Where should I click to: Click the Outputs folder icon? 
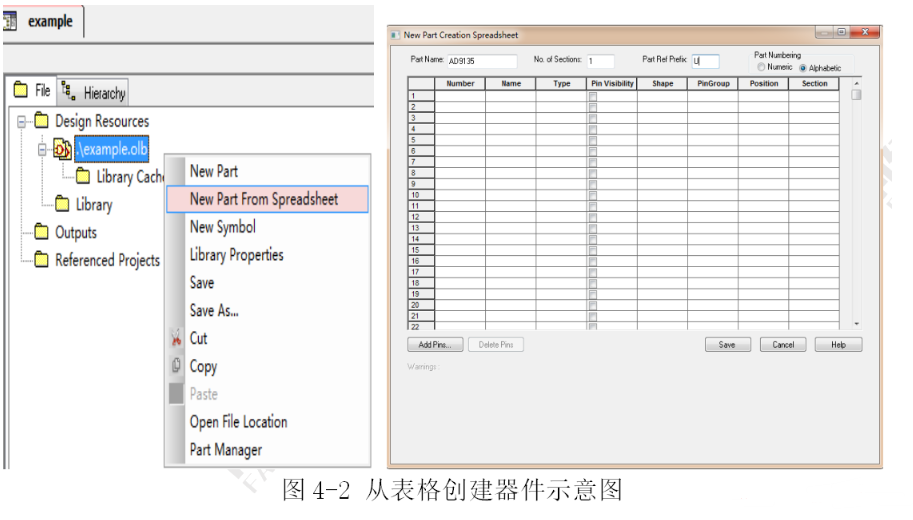coord(41,231)
